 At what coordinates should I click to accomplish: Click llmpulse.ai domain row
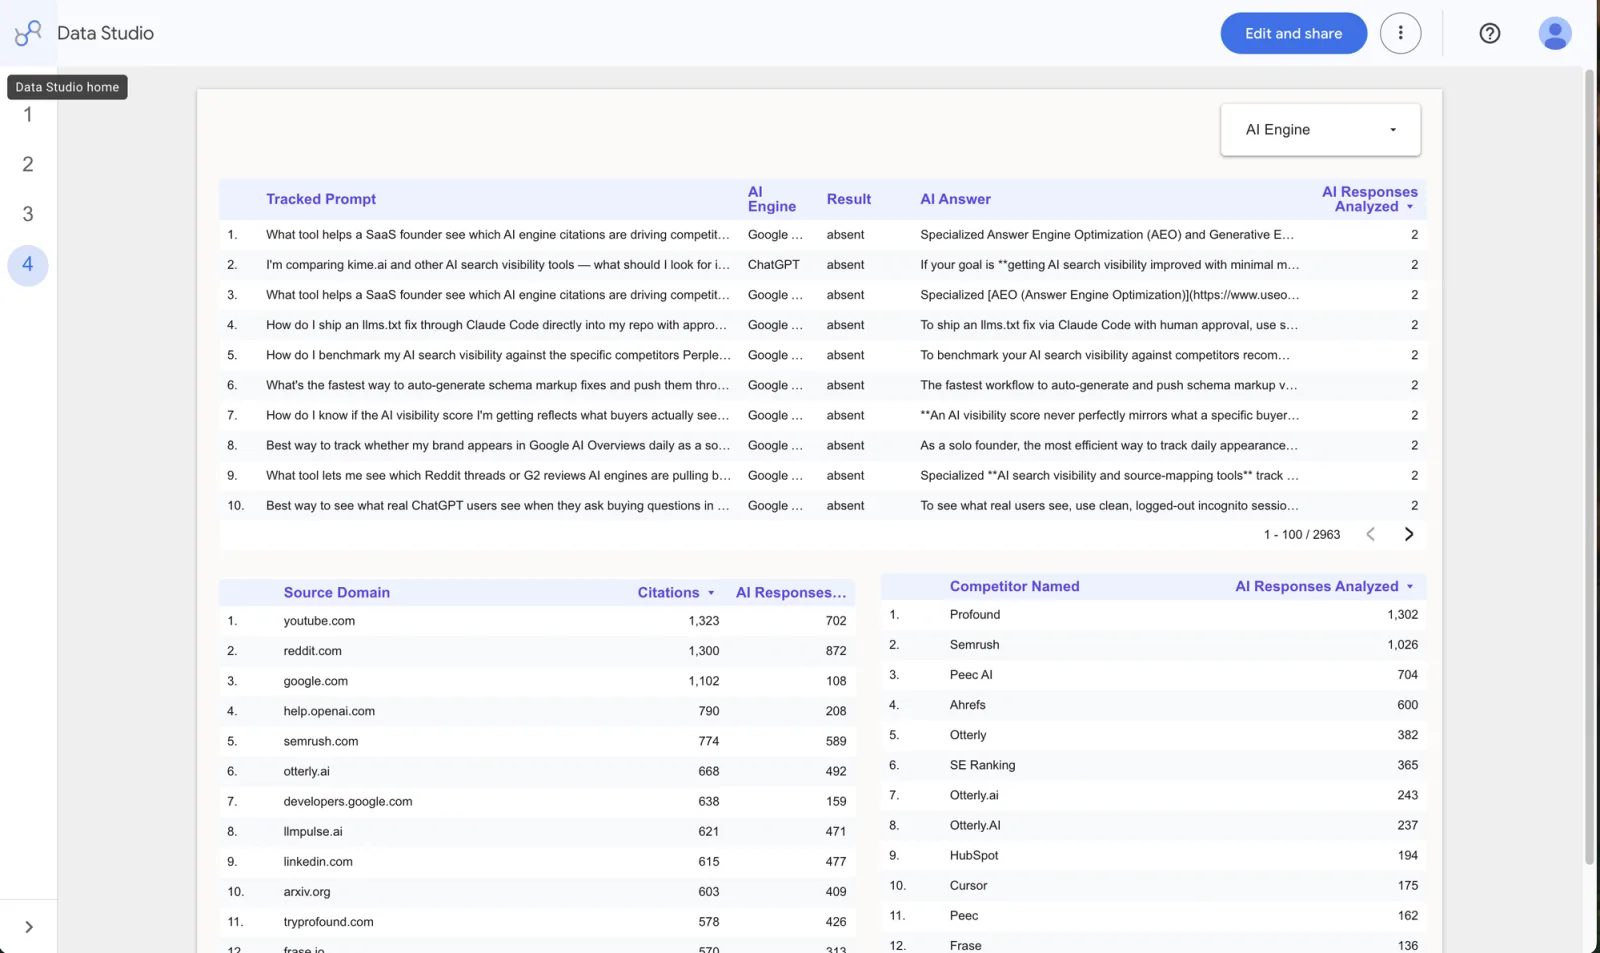pyautogui.click(x=537, y=831)
